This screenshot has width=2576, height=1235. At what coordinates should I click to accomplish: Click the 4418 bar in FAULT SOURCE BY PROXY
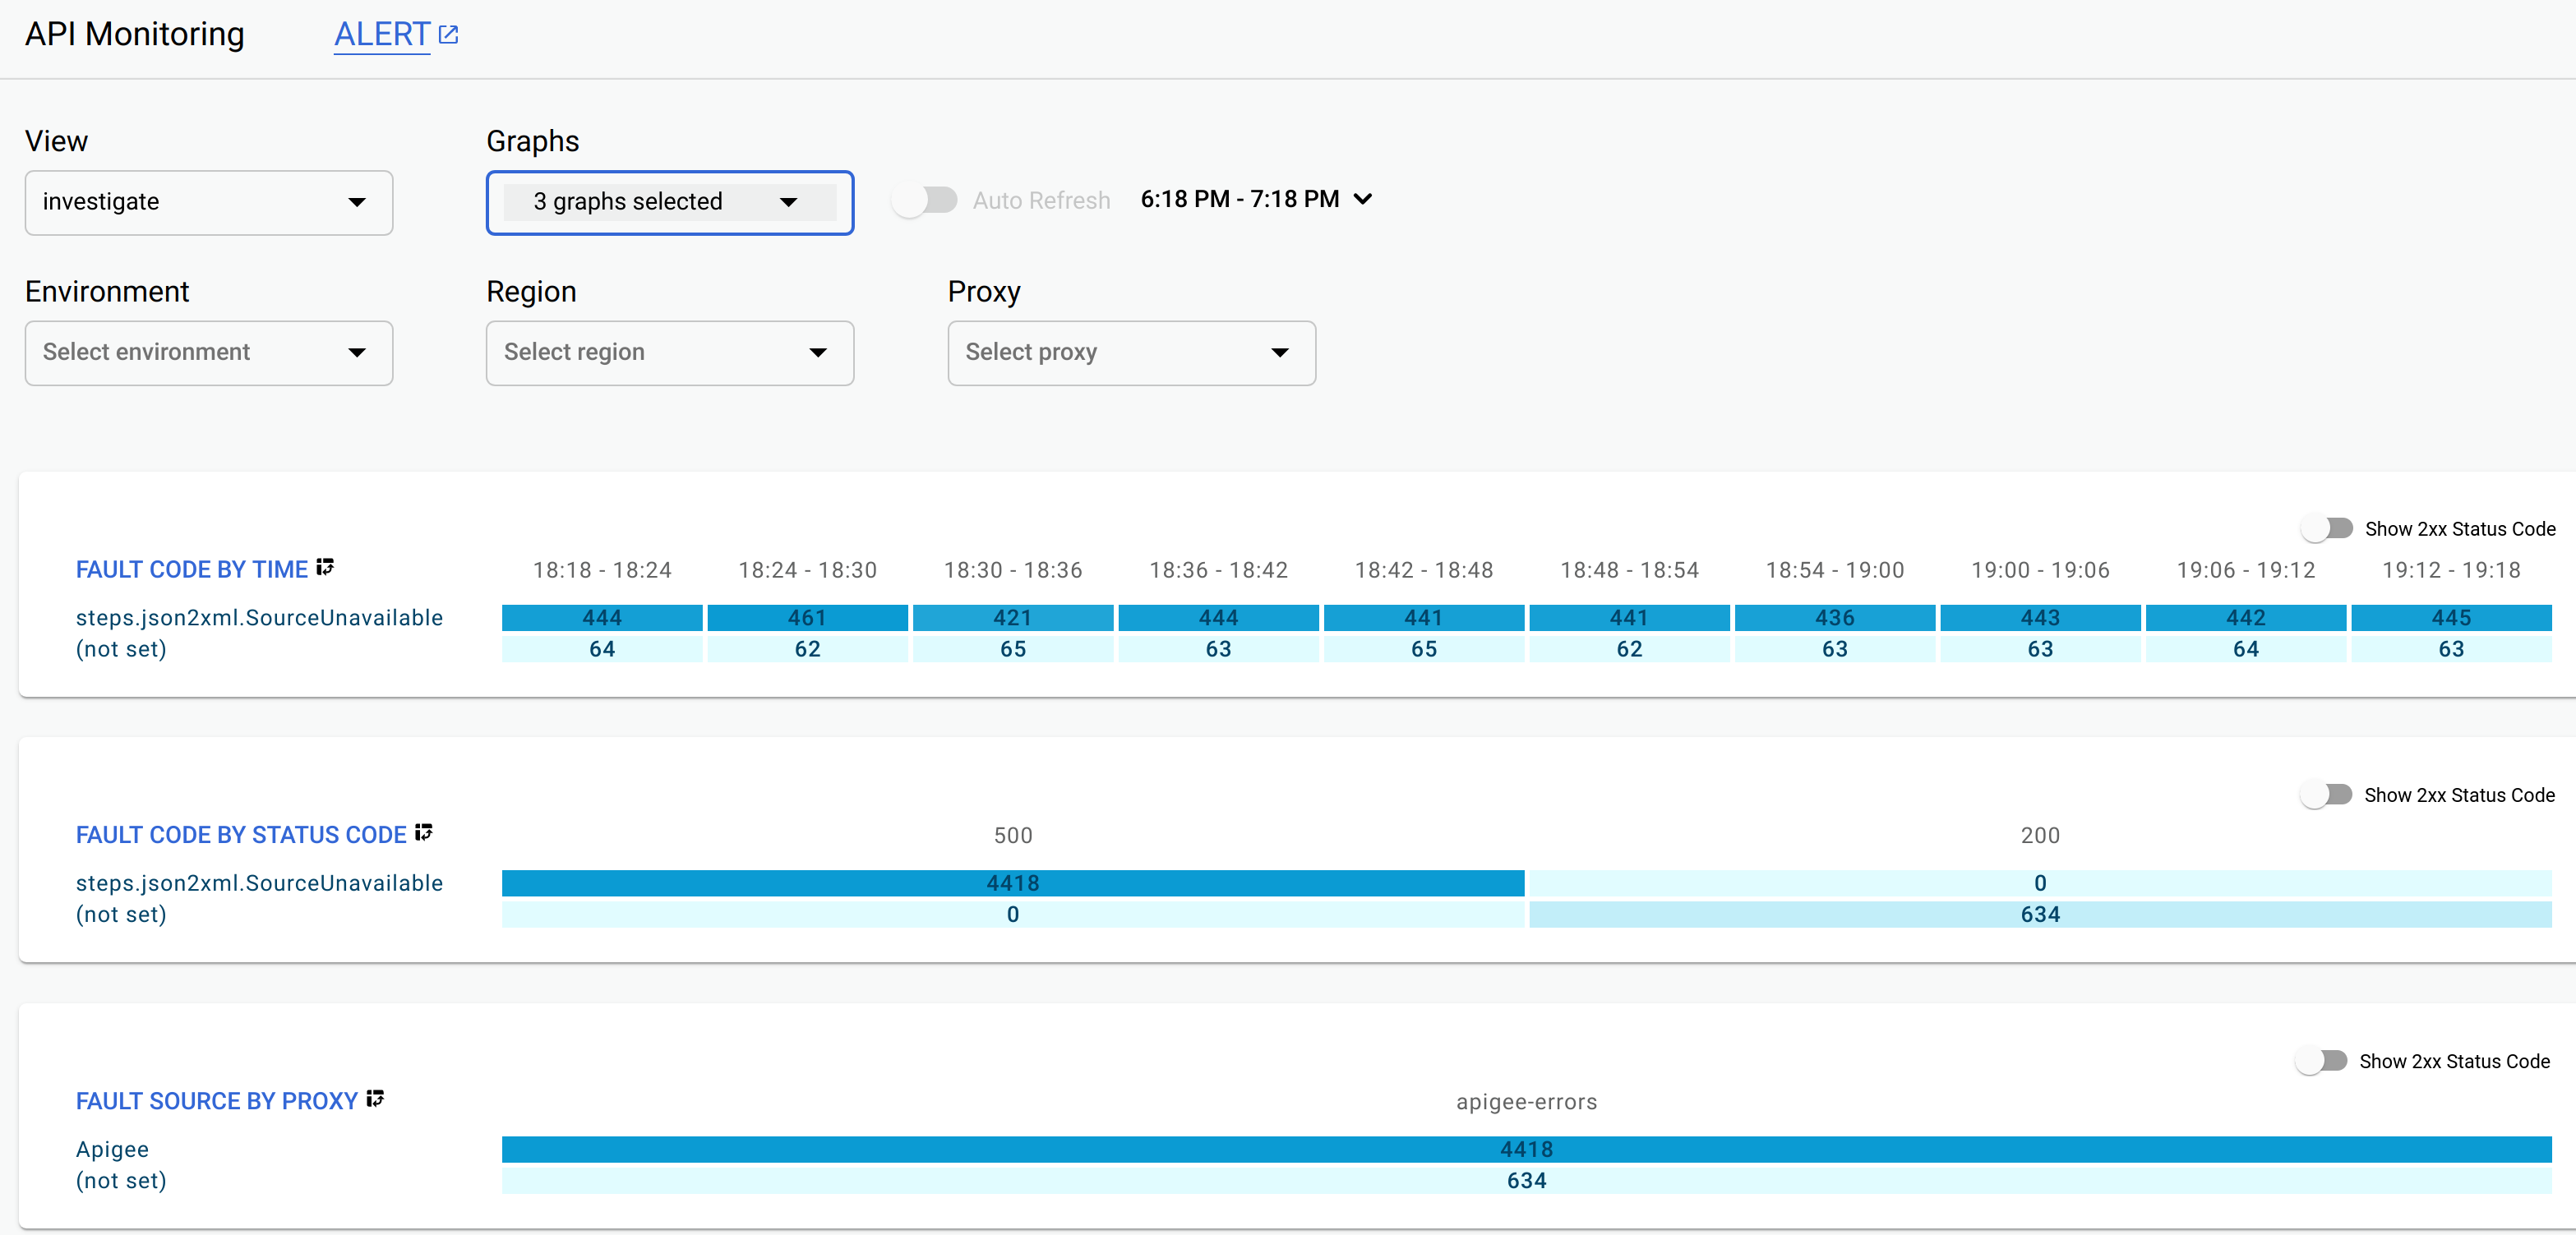click(1526, 1150)
